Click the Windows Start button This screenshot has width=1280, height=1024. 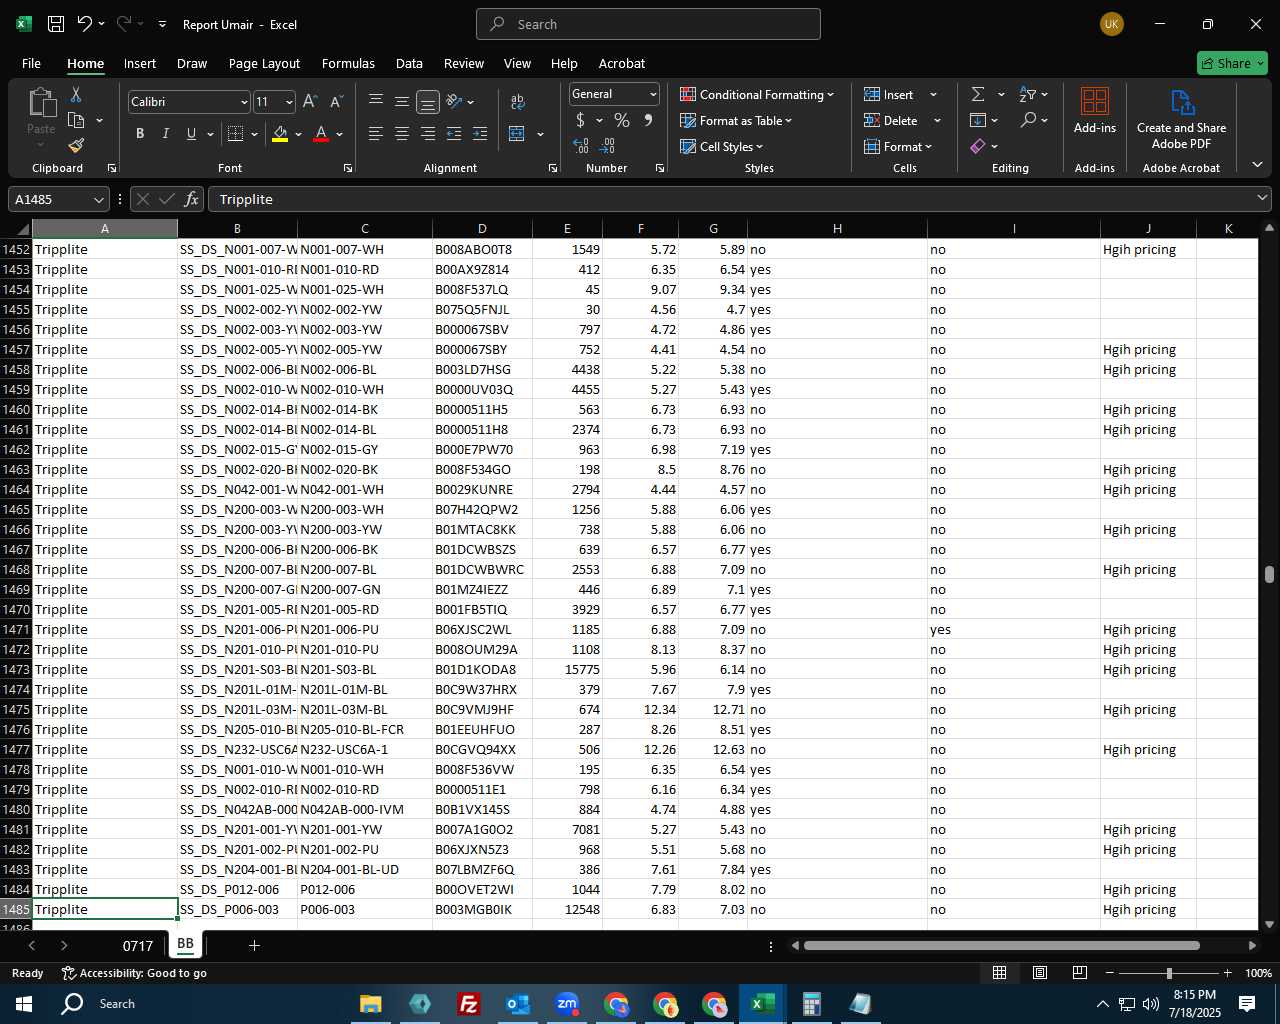(x=24, y=1003)
